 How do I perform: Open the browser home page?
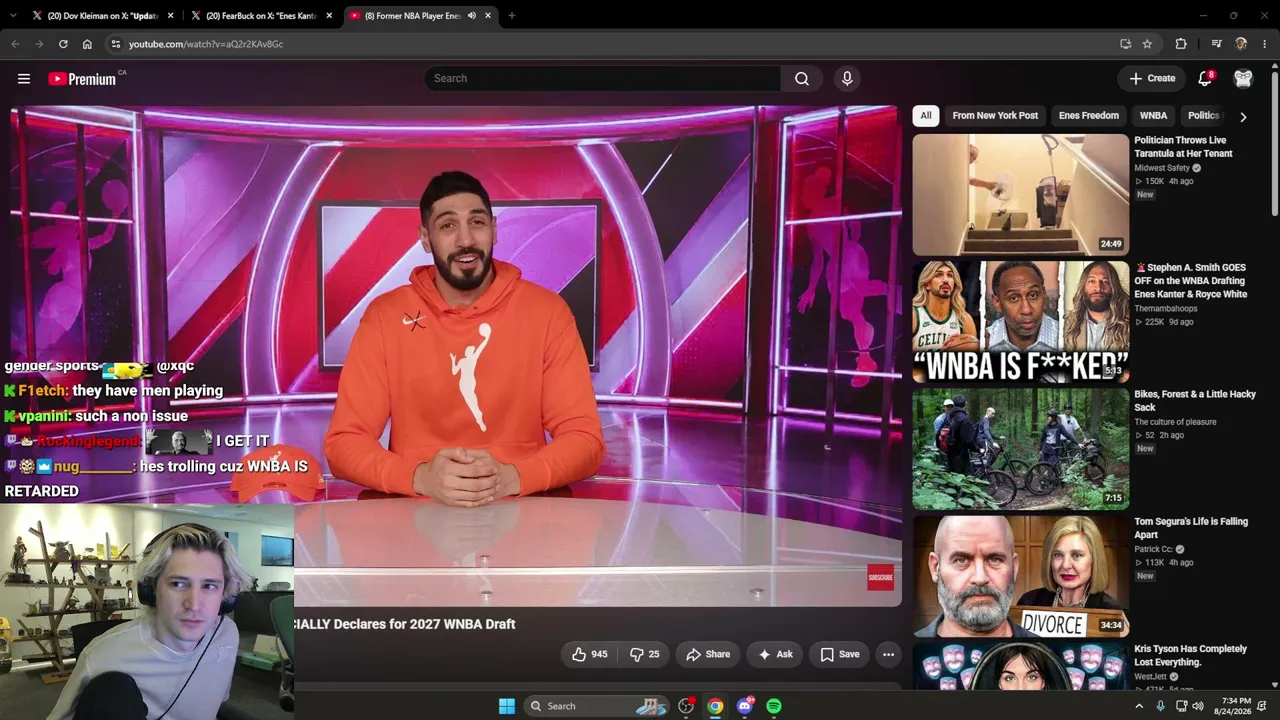coord(87,44)
